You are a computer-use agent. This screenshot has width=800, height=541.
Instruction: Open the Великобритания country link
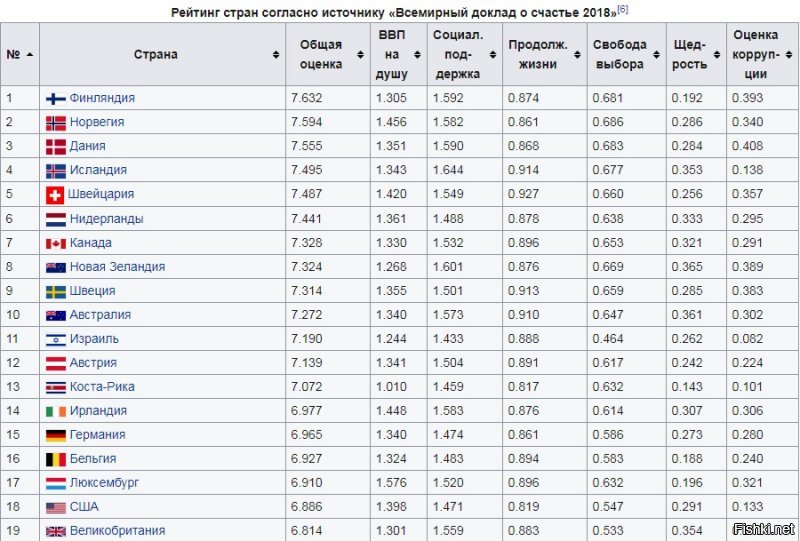(x=117, y=531)
